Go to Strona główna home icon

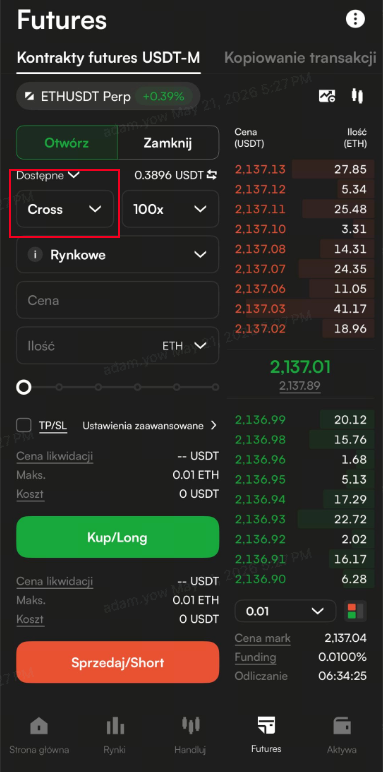[39, 726]
